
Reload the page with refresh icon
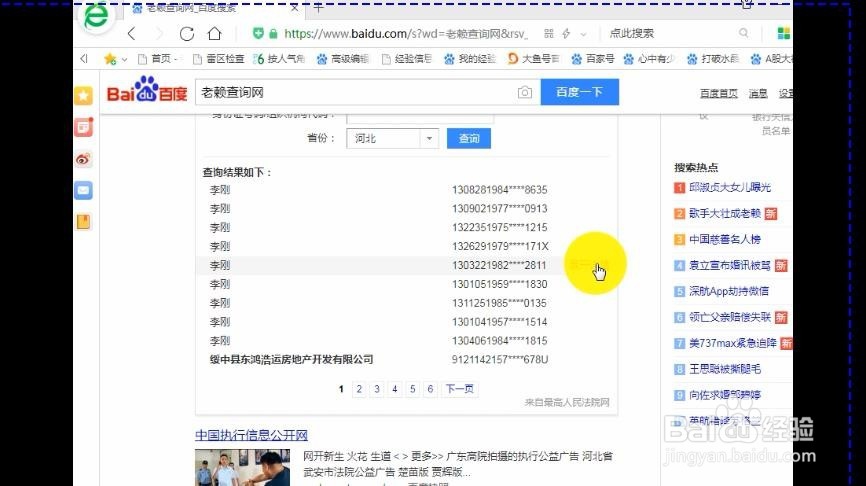coord(187,34)
